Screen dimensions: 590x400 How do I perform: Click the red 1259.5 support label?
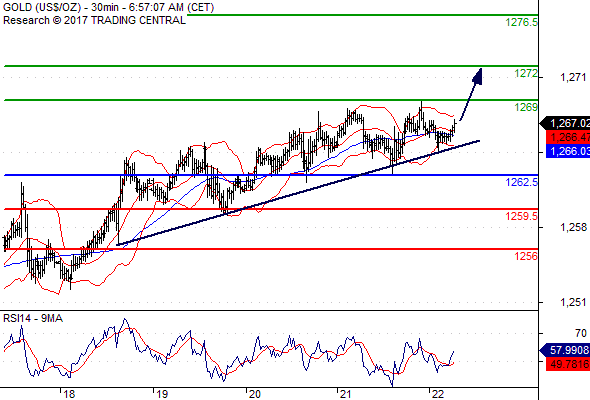[x=522, y=216]
